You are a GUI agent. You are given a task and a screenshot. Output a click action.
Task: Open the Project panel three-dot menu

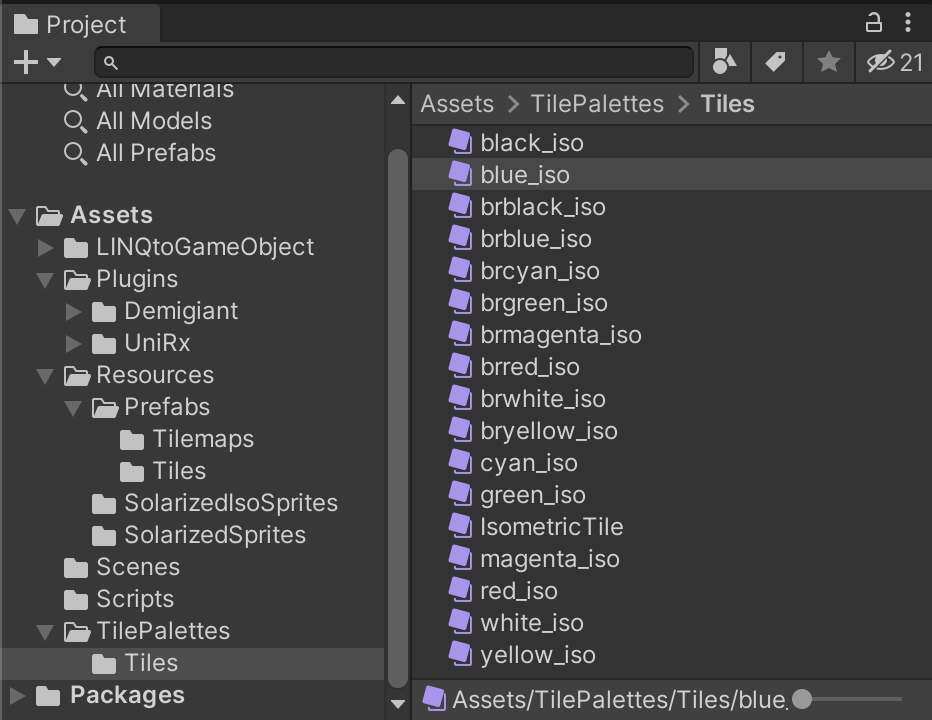[x=908, y=23]
